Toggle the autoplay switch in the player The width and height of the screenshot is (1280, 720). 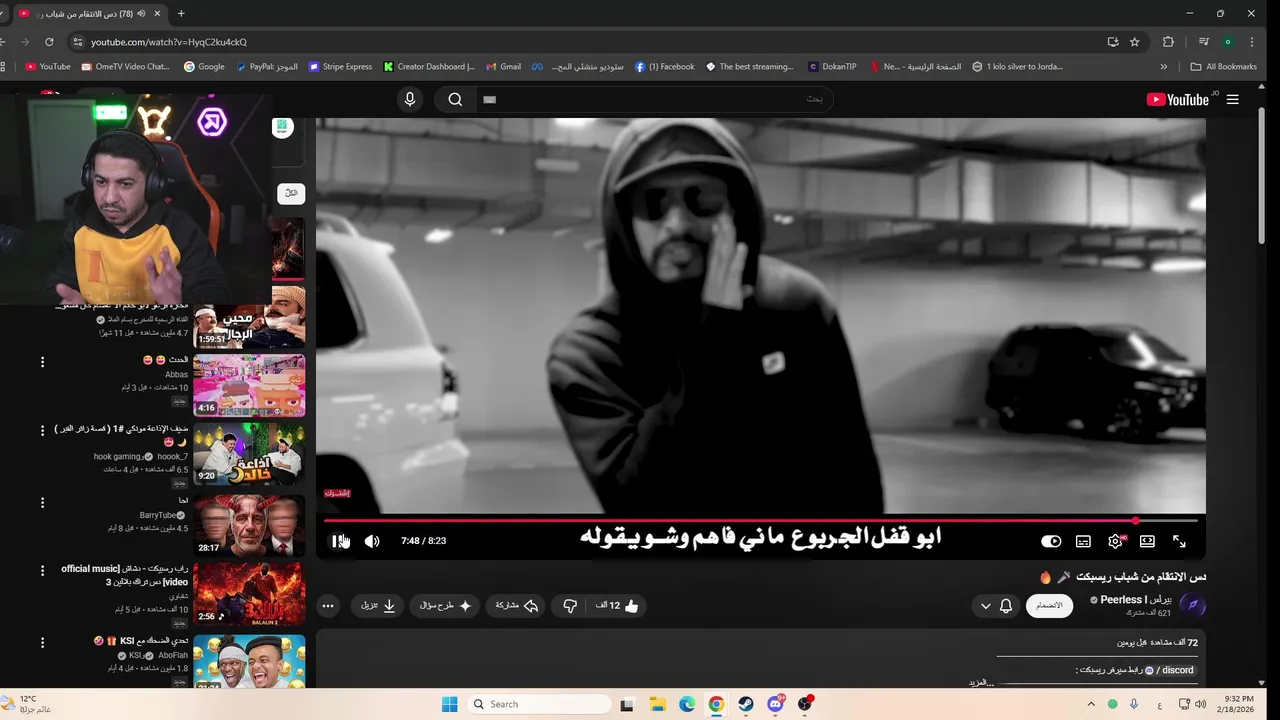pos(1051,541)
